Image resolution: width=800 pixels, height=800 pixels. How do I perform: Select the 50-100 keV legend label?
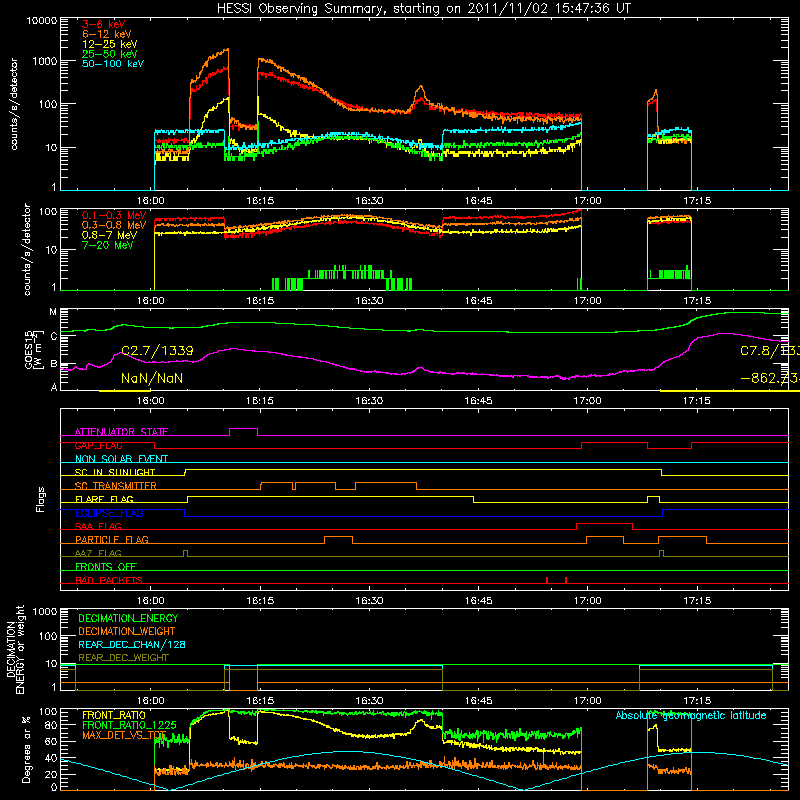click(x=113, y=64)
